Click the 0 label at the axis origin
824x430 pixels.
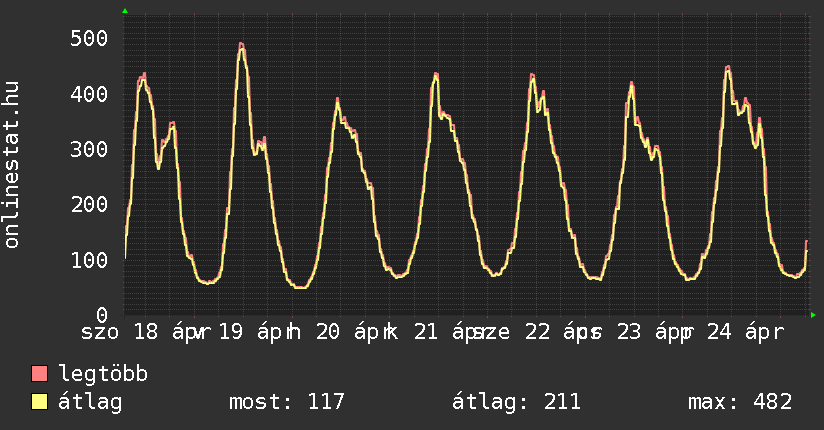pos(101,315)
